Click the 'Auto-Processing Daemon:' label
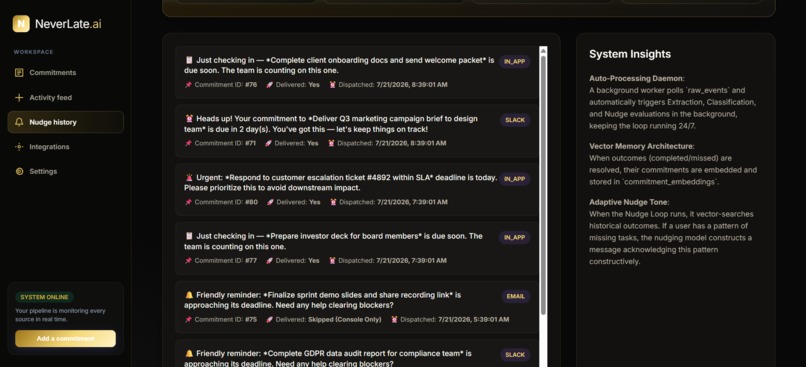This screenshot has height=367, width=806. [x=637, y=79]
